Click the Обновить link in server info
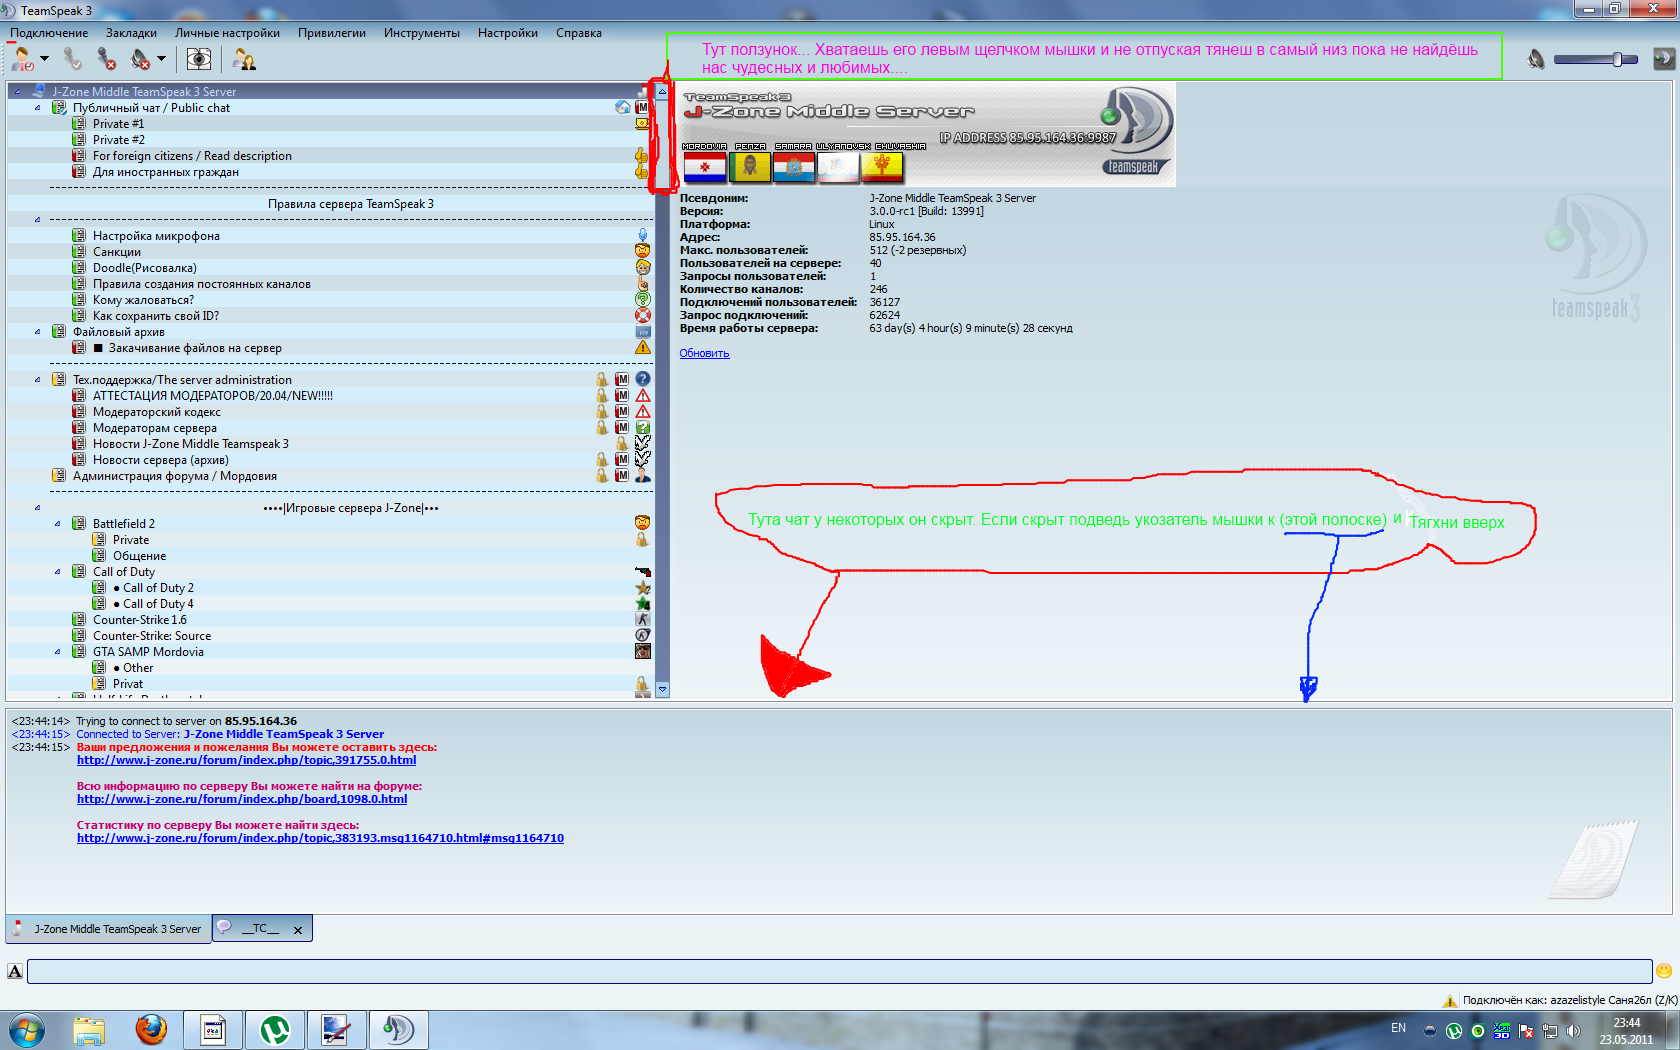The image size is (1680, 1050). pos(705,354)
